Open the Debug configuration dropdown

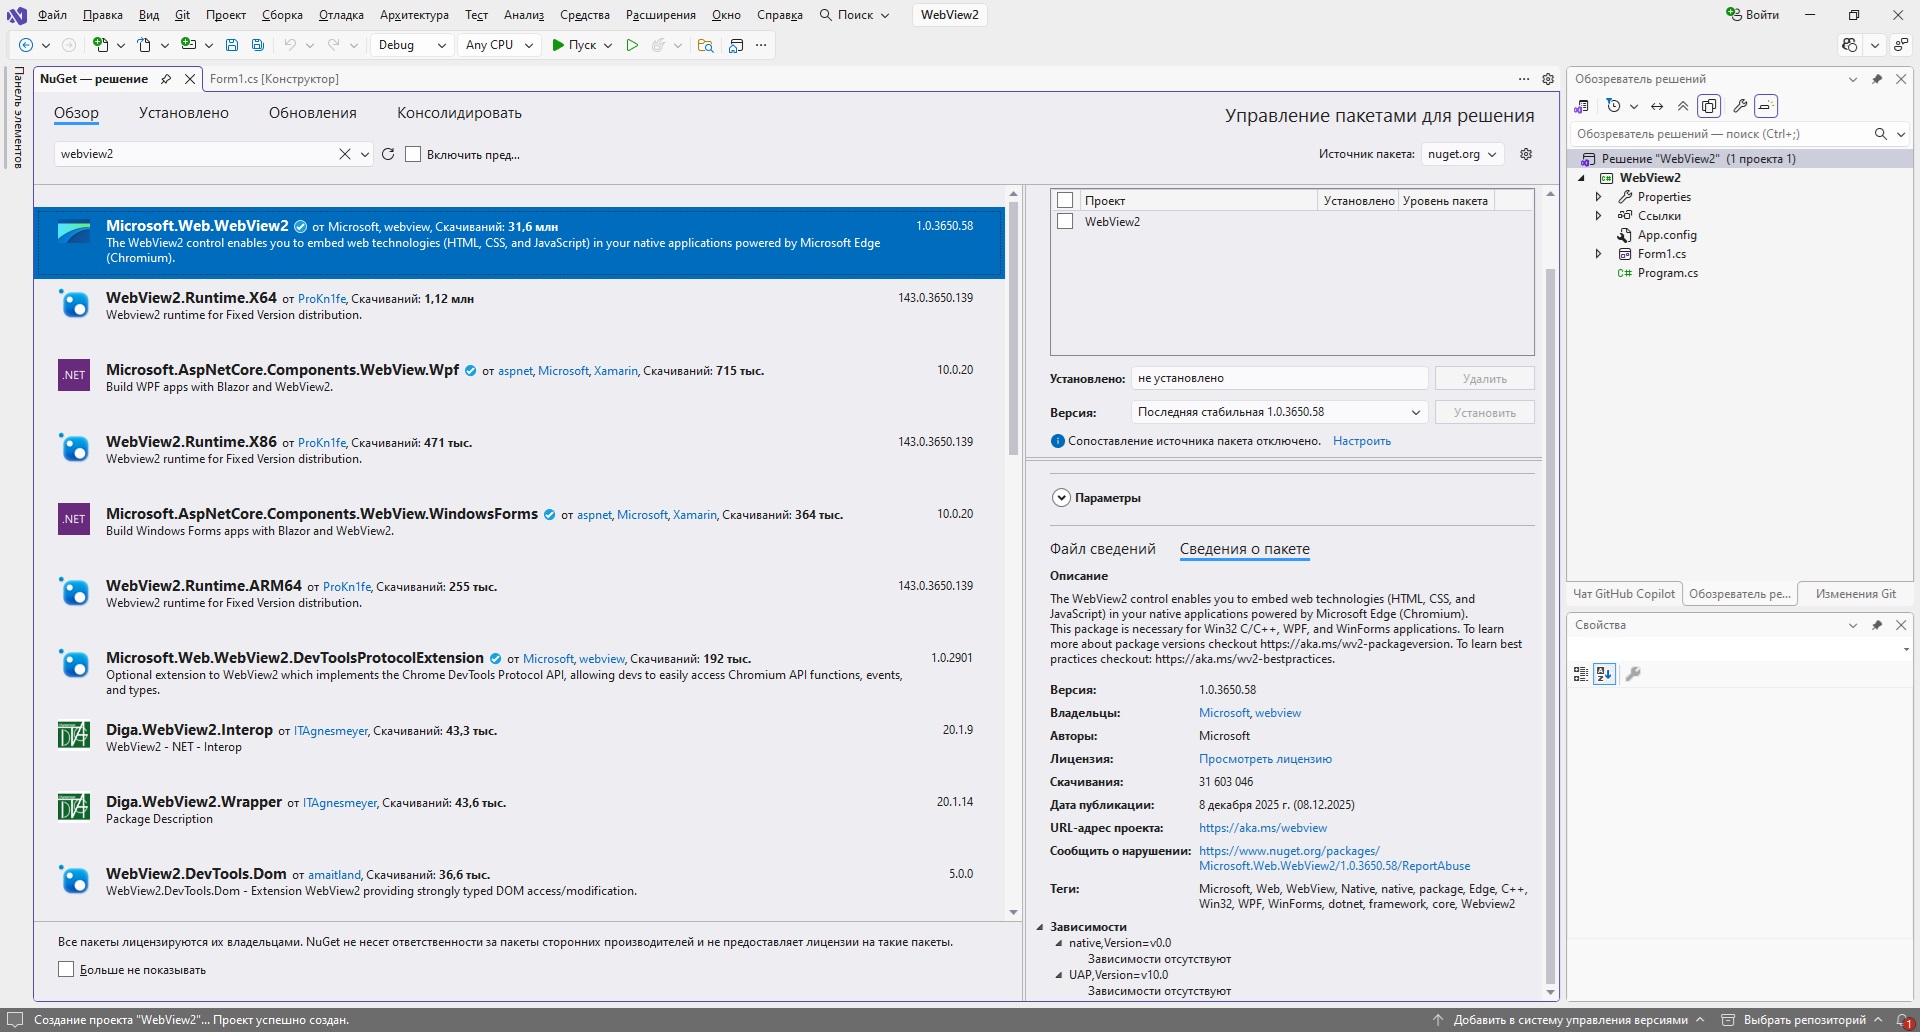(x=410, y=45)
